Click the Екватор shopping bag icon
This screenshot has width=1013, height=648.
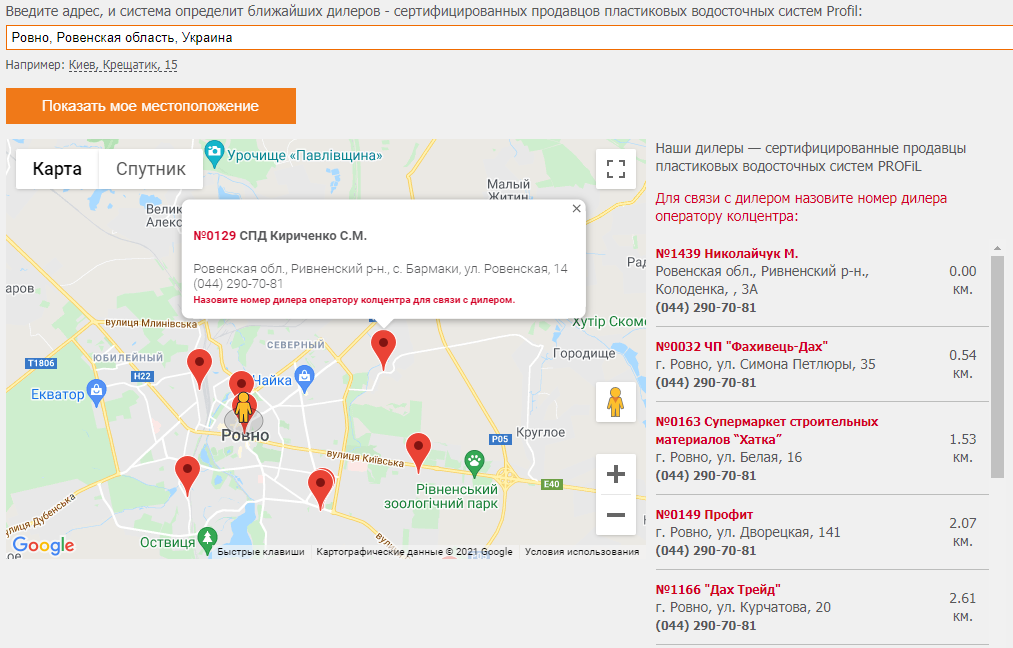[96, 393]
